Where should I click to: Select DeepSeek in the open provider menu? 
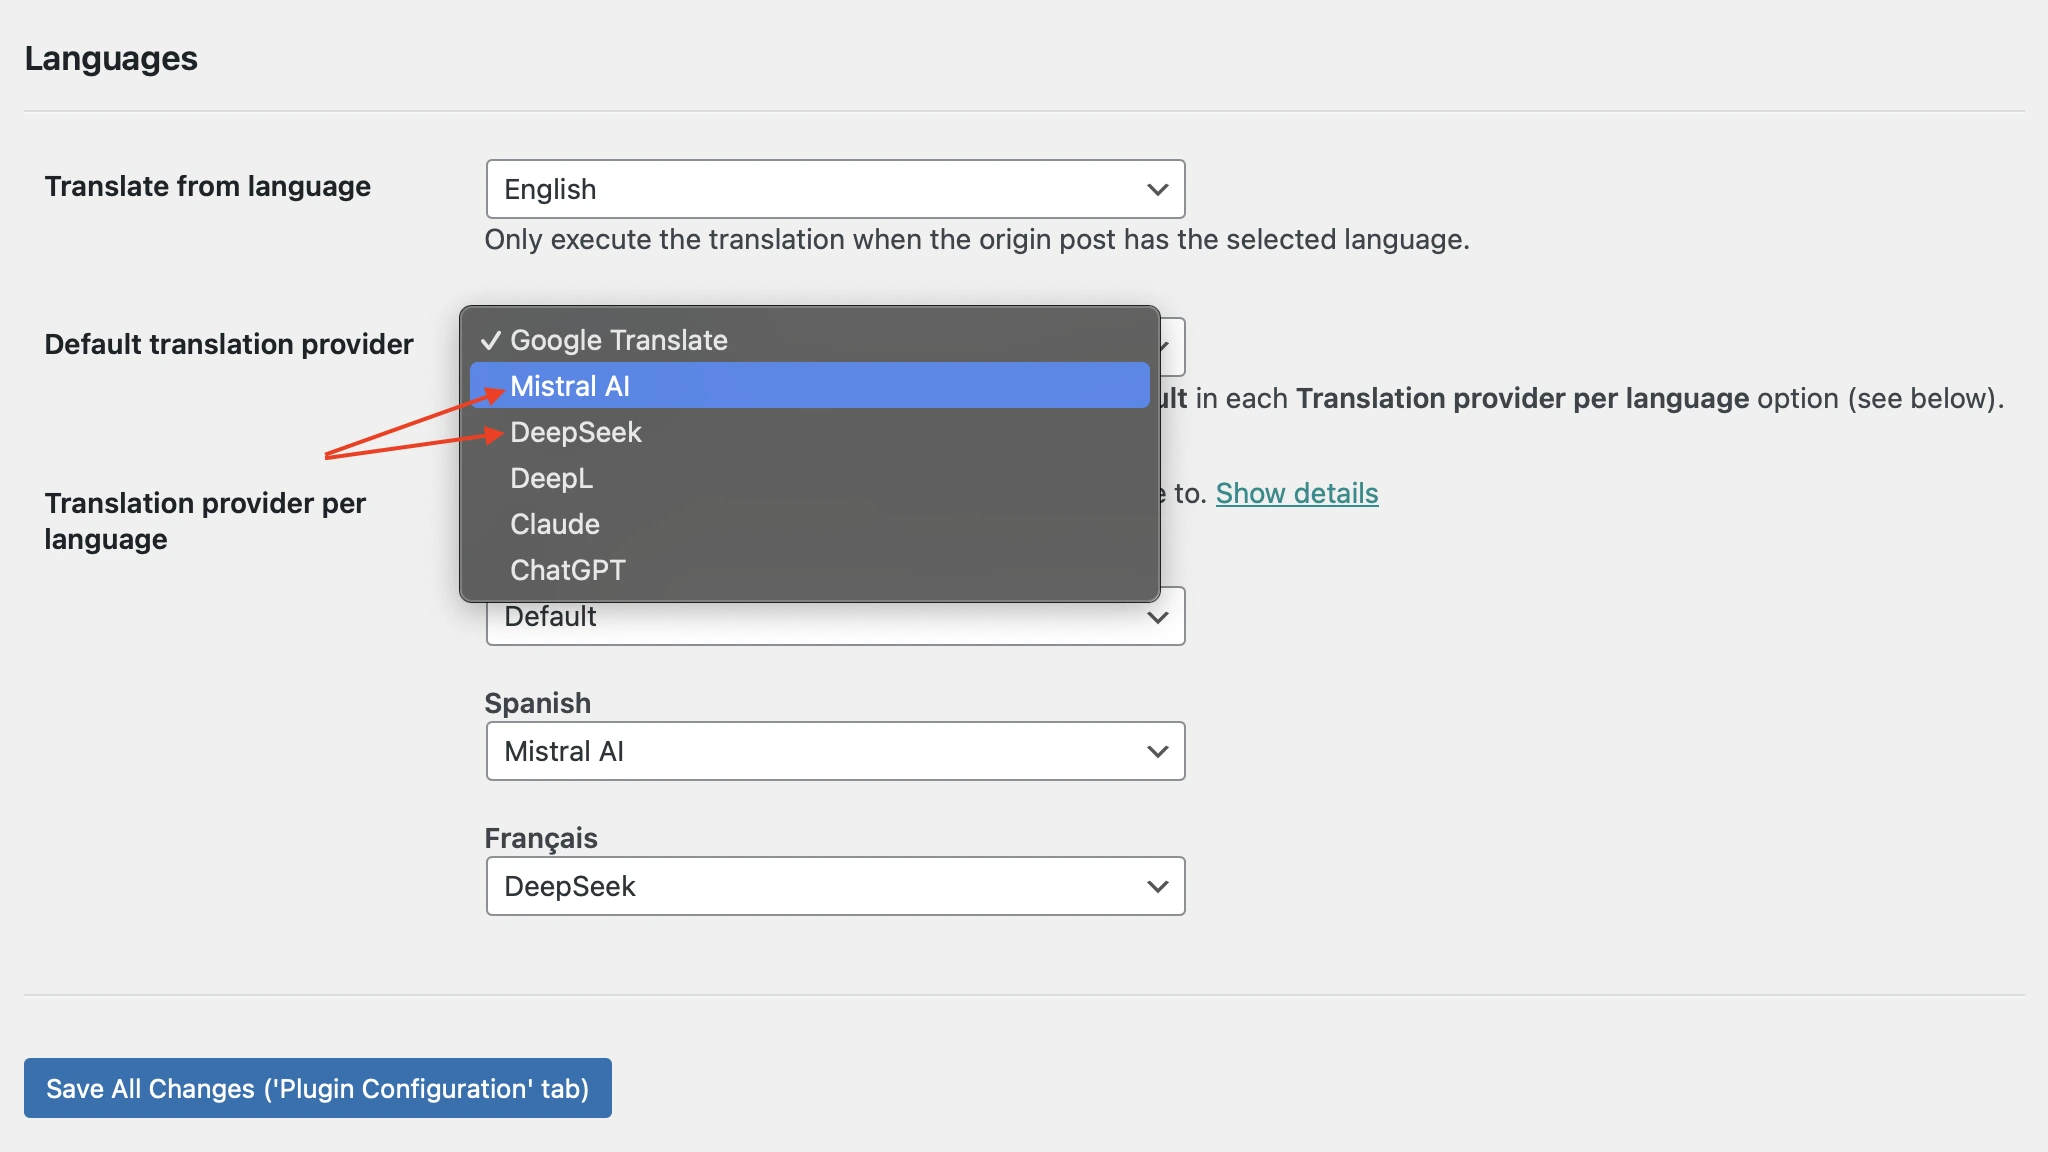coord(576,432)
